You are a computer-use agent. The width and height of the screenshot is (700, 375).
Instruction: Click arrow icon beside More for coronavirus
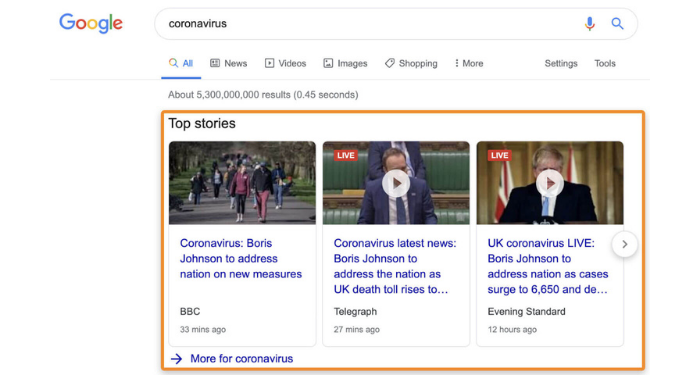coord(176,358)
